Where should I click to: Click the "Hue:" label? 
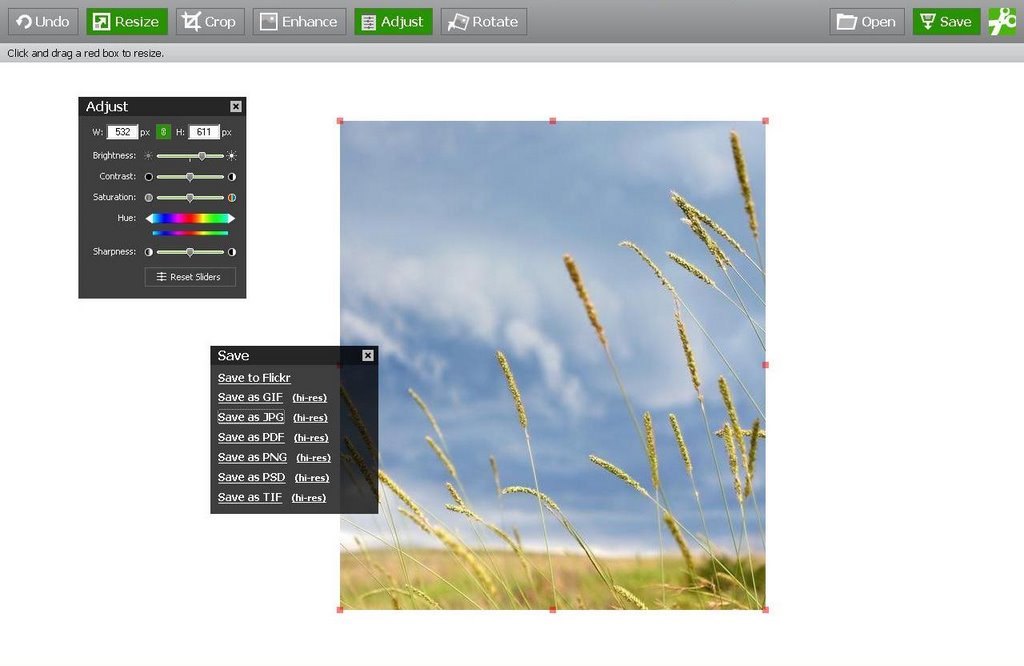coord(127,217)
